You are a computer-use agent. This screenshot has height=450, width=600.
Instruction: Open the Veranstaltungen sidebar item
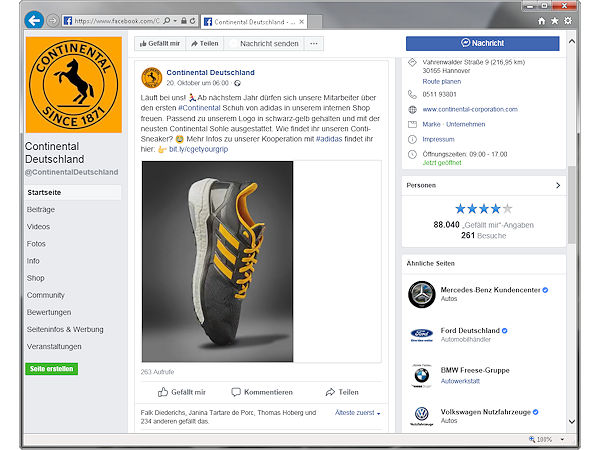click(54, 347)
